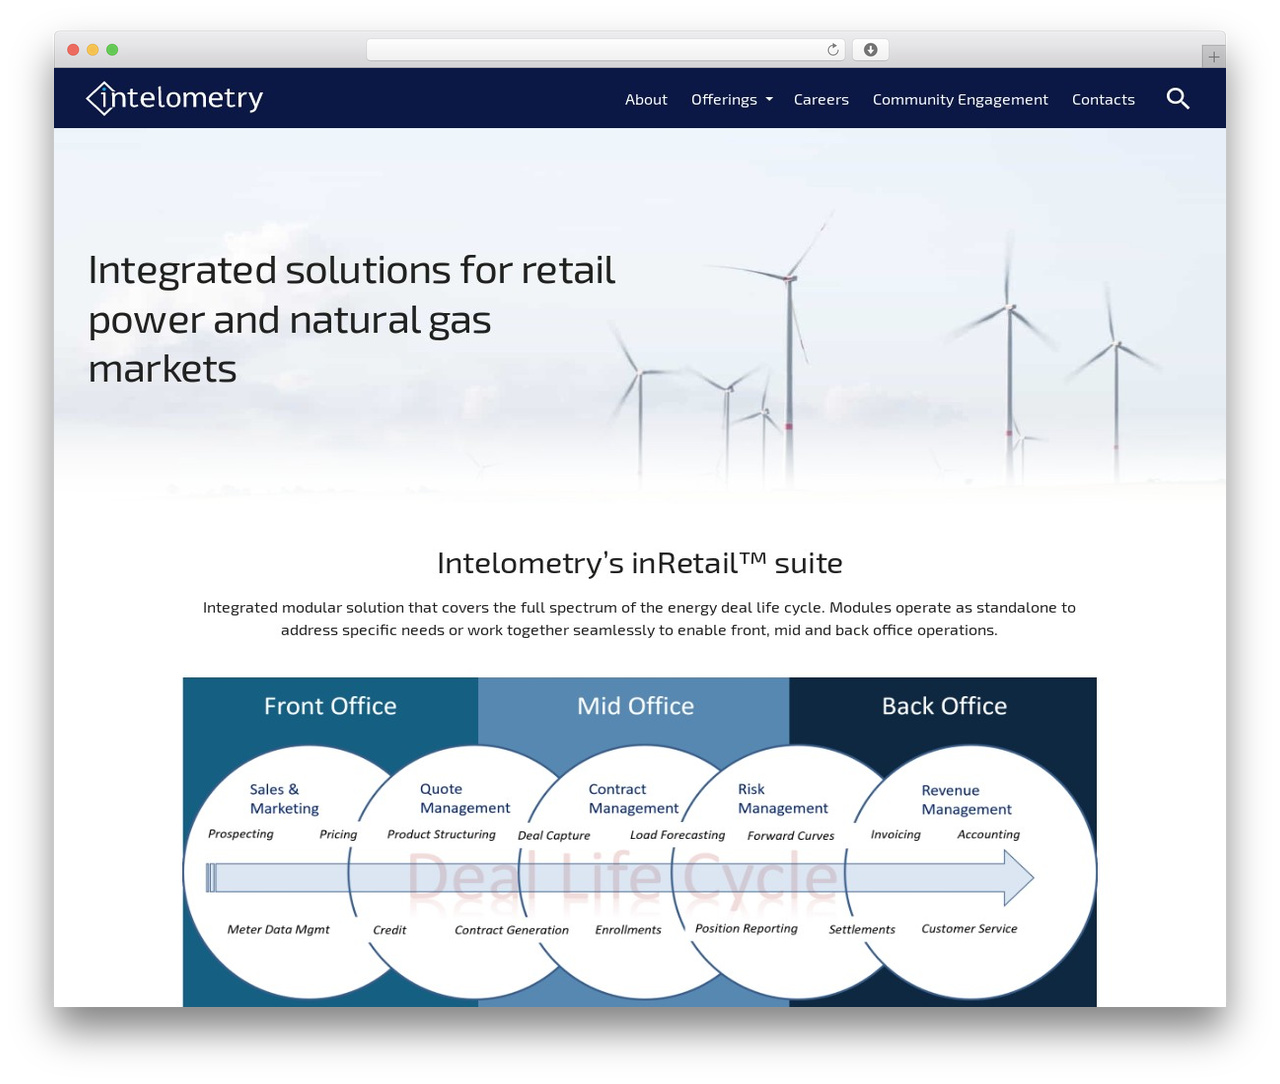This screenshot has width=1280, height=1084.
Task: Click the 'Enrollments' label
Action: click(628, 930)
